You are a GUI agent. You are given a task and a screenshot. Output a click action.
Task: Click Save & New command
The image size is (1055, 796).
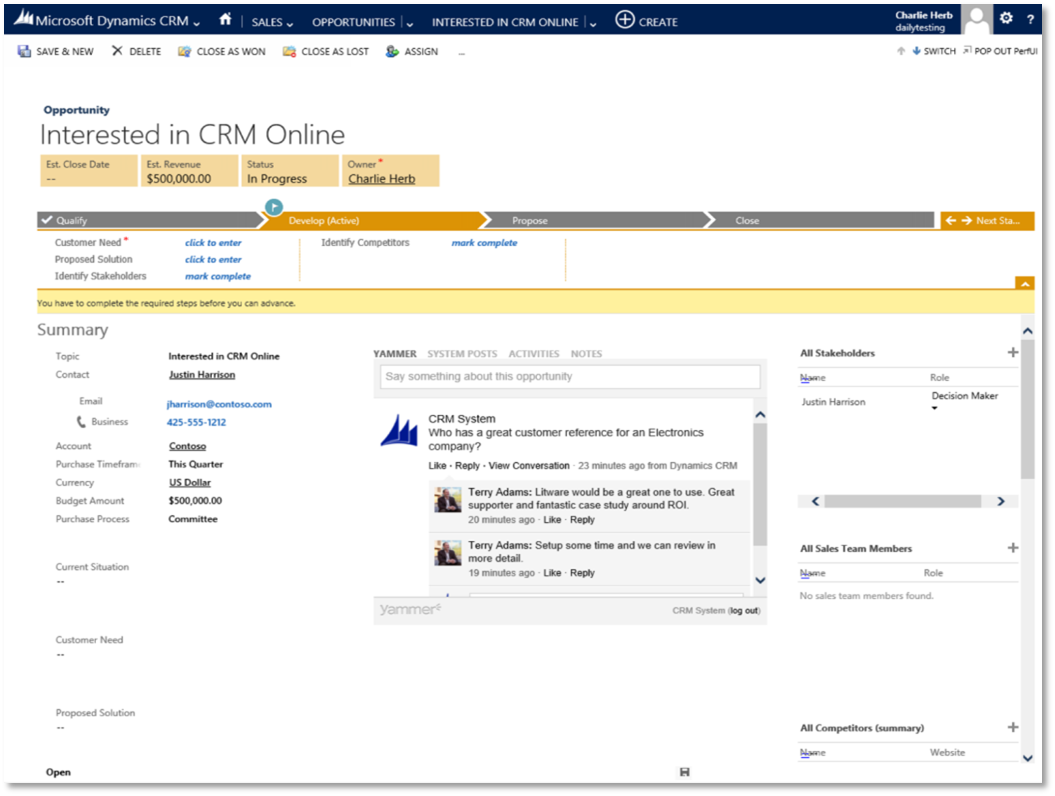pos(56,51)
